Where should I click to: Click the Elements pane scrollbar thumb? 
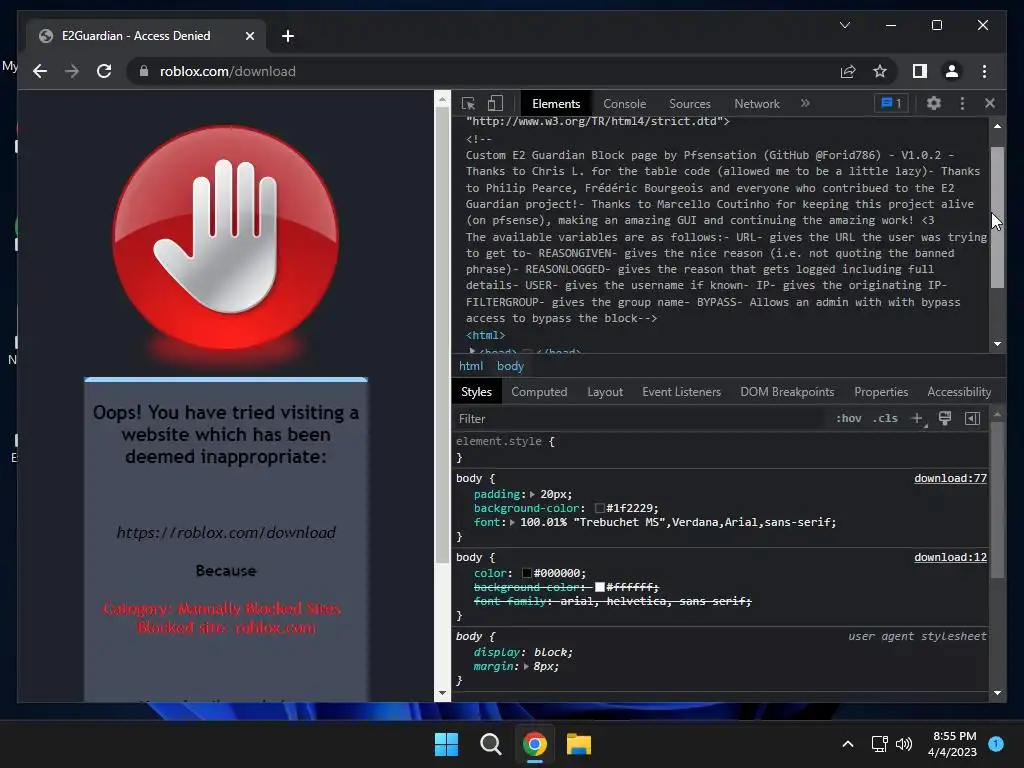coord(997,217)
